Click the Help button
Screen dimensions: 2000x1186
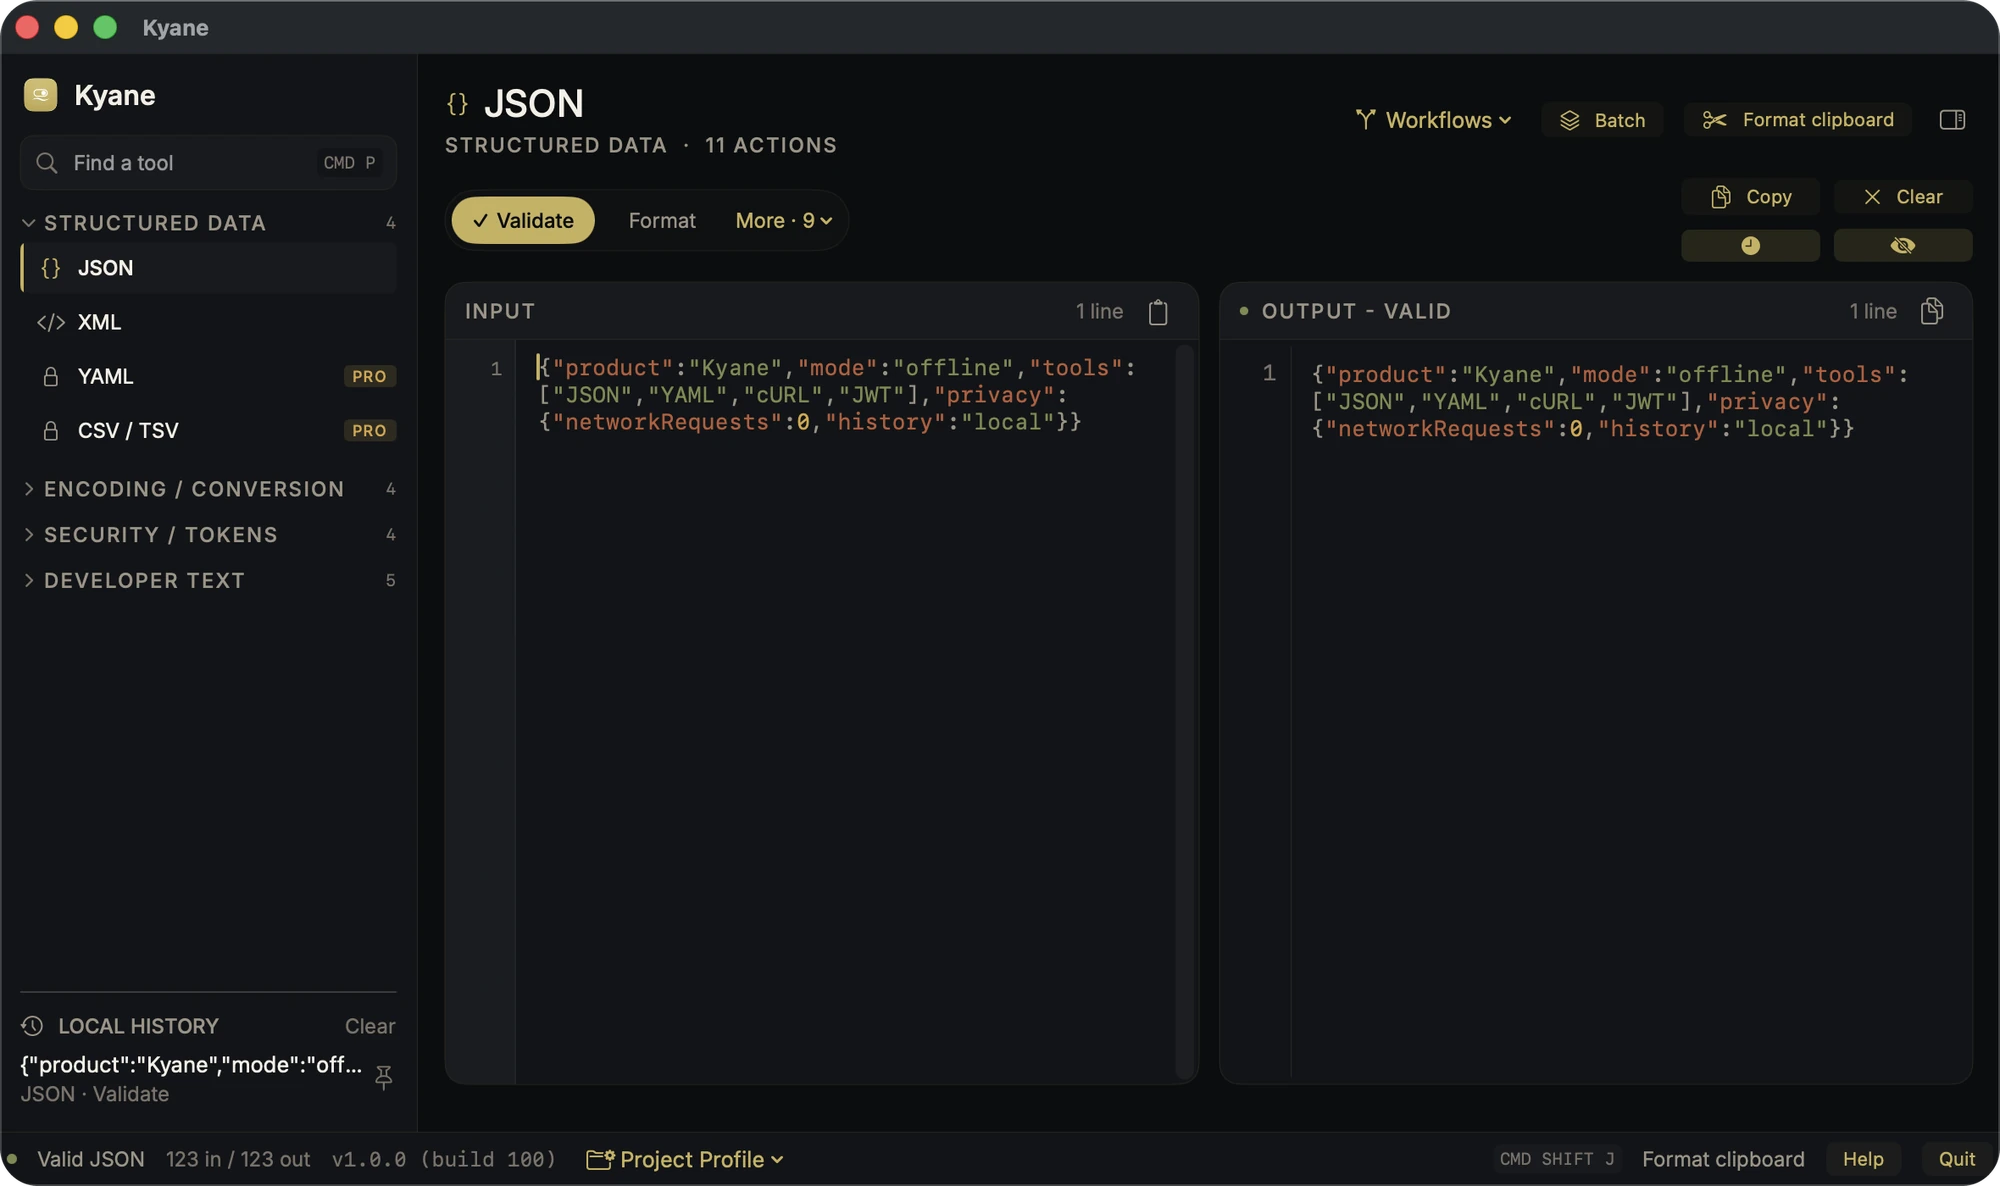point(1863,1159)
